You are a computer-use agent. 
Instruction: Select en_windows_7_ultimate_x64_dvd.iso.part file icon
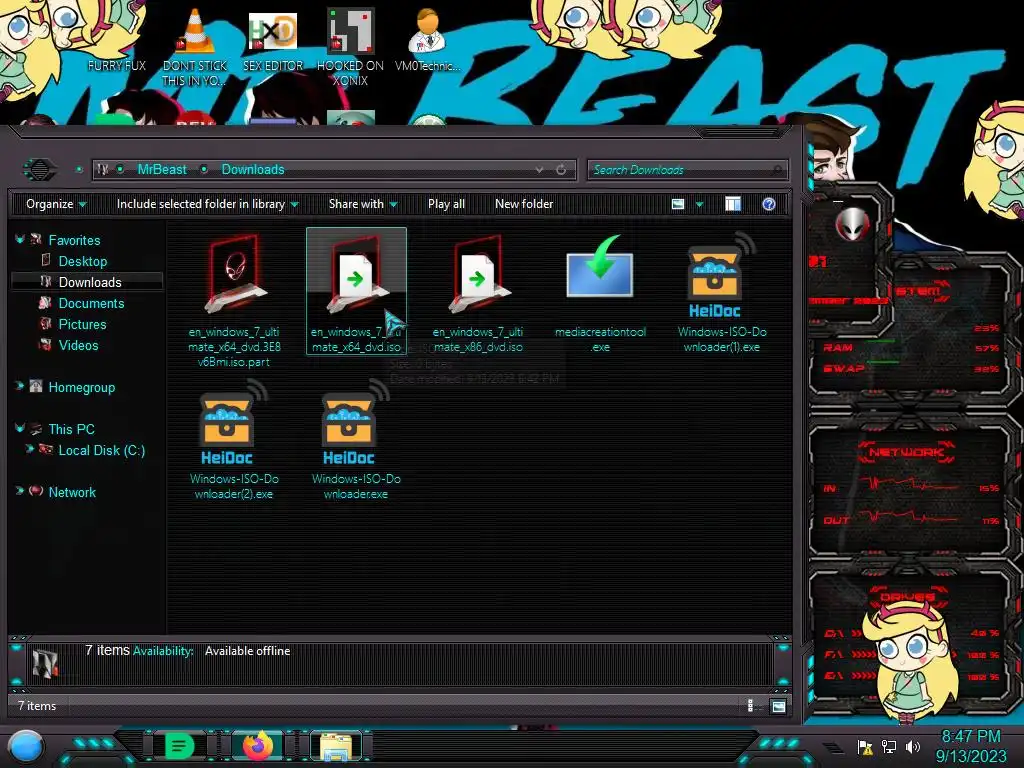click(x=234, y=274)
